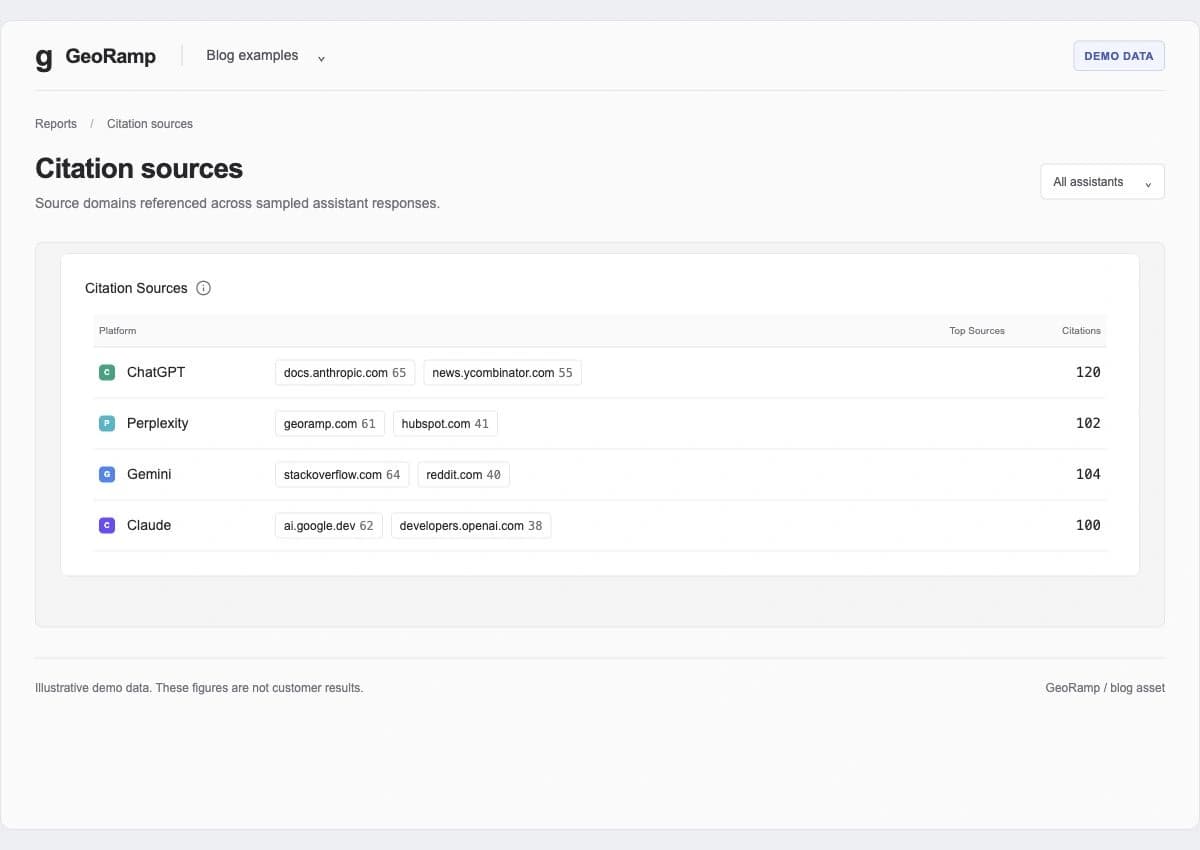This screenshot has height=850, width=1200.
Task: Click the ChatGPT row label
Action: tap(156, 372)
